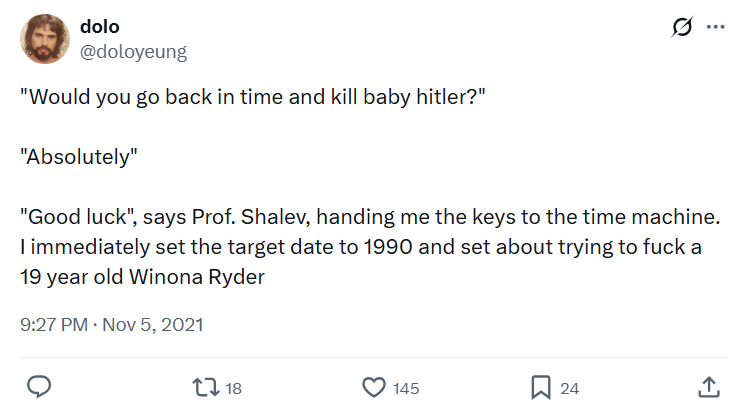The width and height of the screenshot is (742, 410).
Task: Click the "Good luck" Prof. Shalev sentence
Action: click(370, 217)
